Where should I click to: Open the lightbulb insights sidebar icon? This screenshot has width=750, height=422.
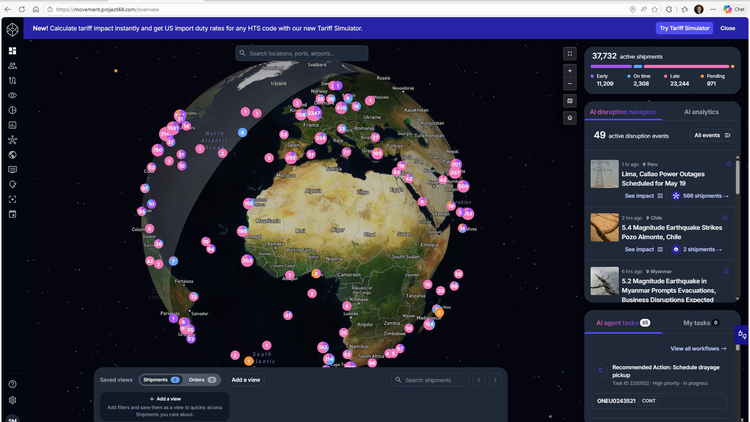(12, 184)
